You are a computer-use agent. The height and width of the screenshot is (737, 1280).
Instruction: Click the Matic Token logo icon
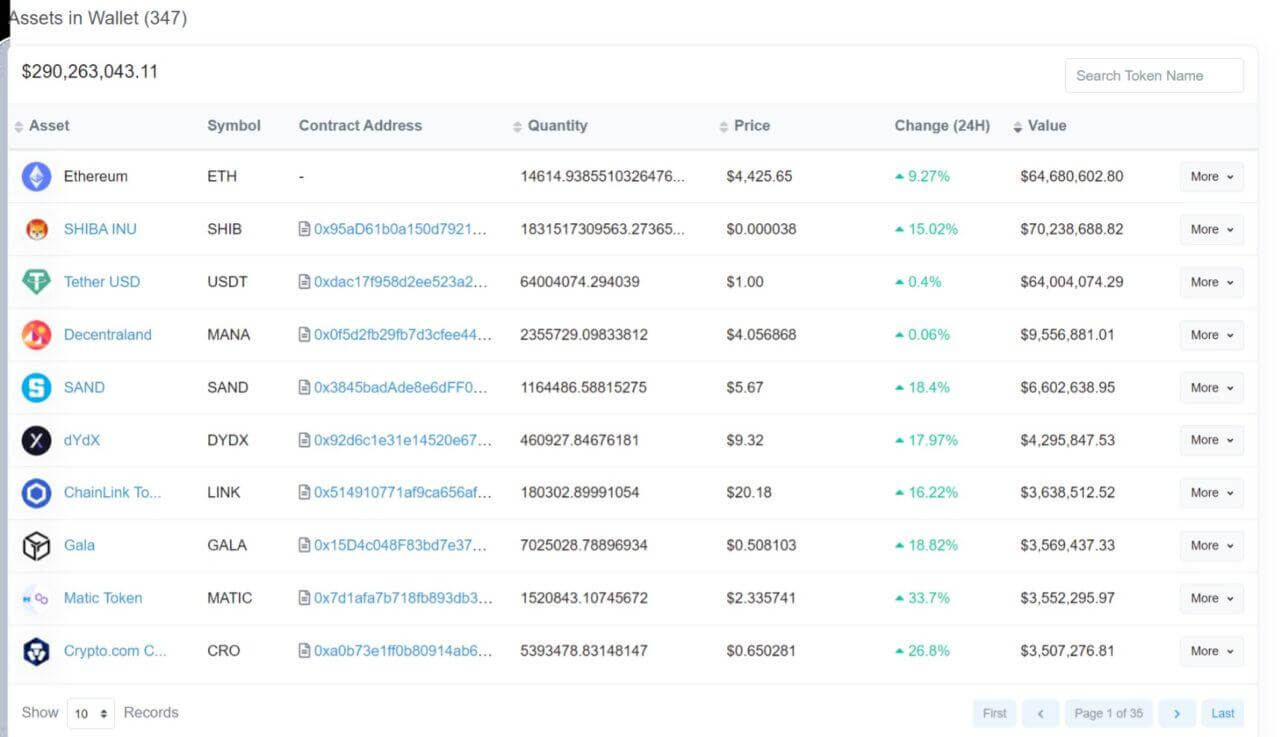tap(36, 598)
